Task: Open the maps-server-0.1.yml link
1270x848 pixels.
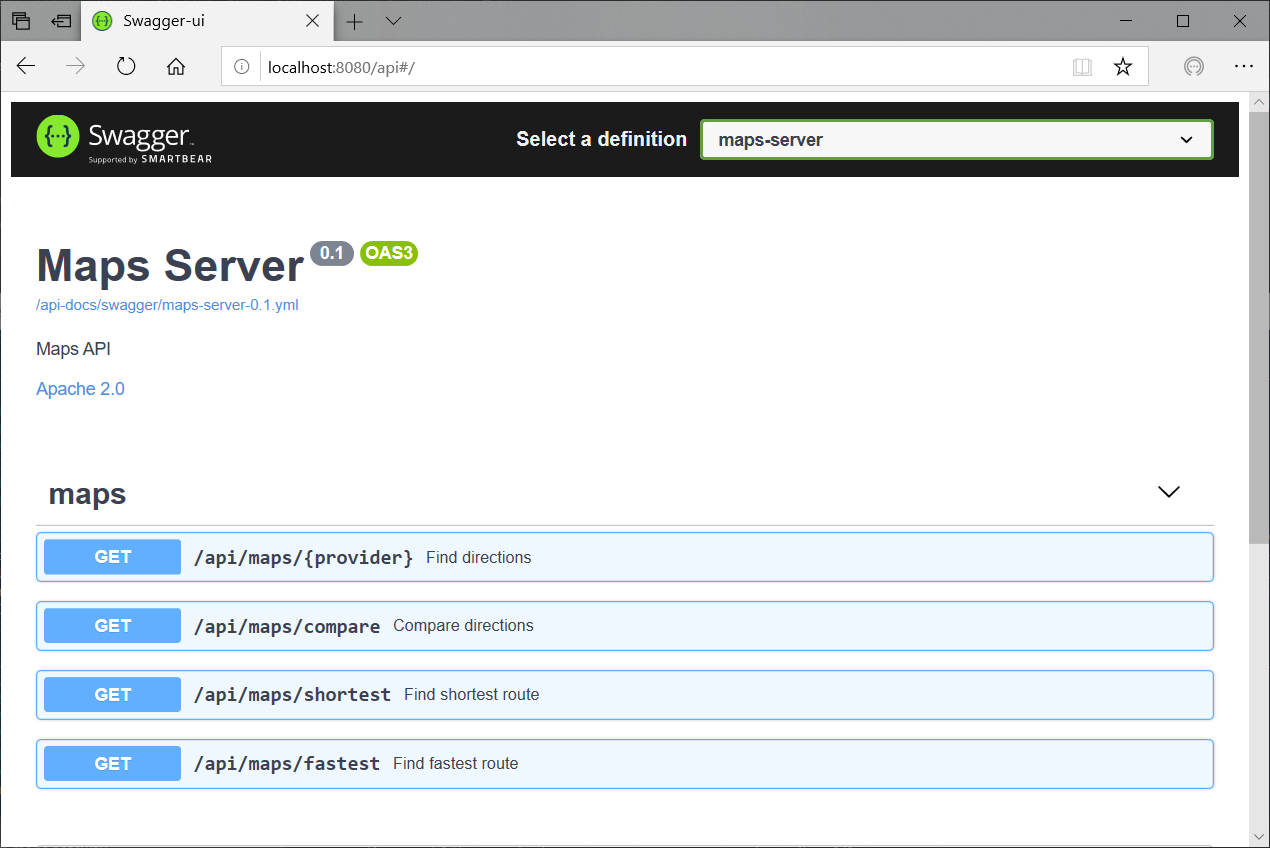Action: pos(167,305)
